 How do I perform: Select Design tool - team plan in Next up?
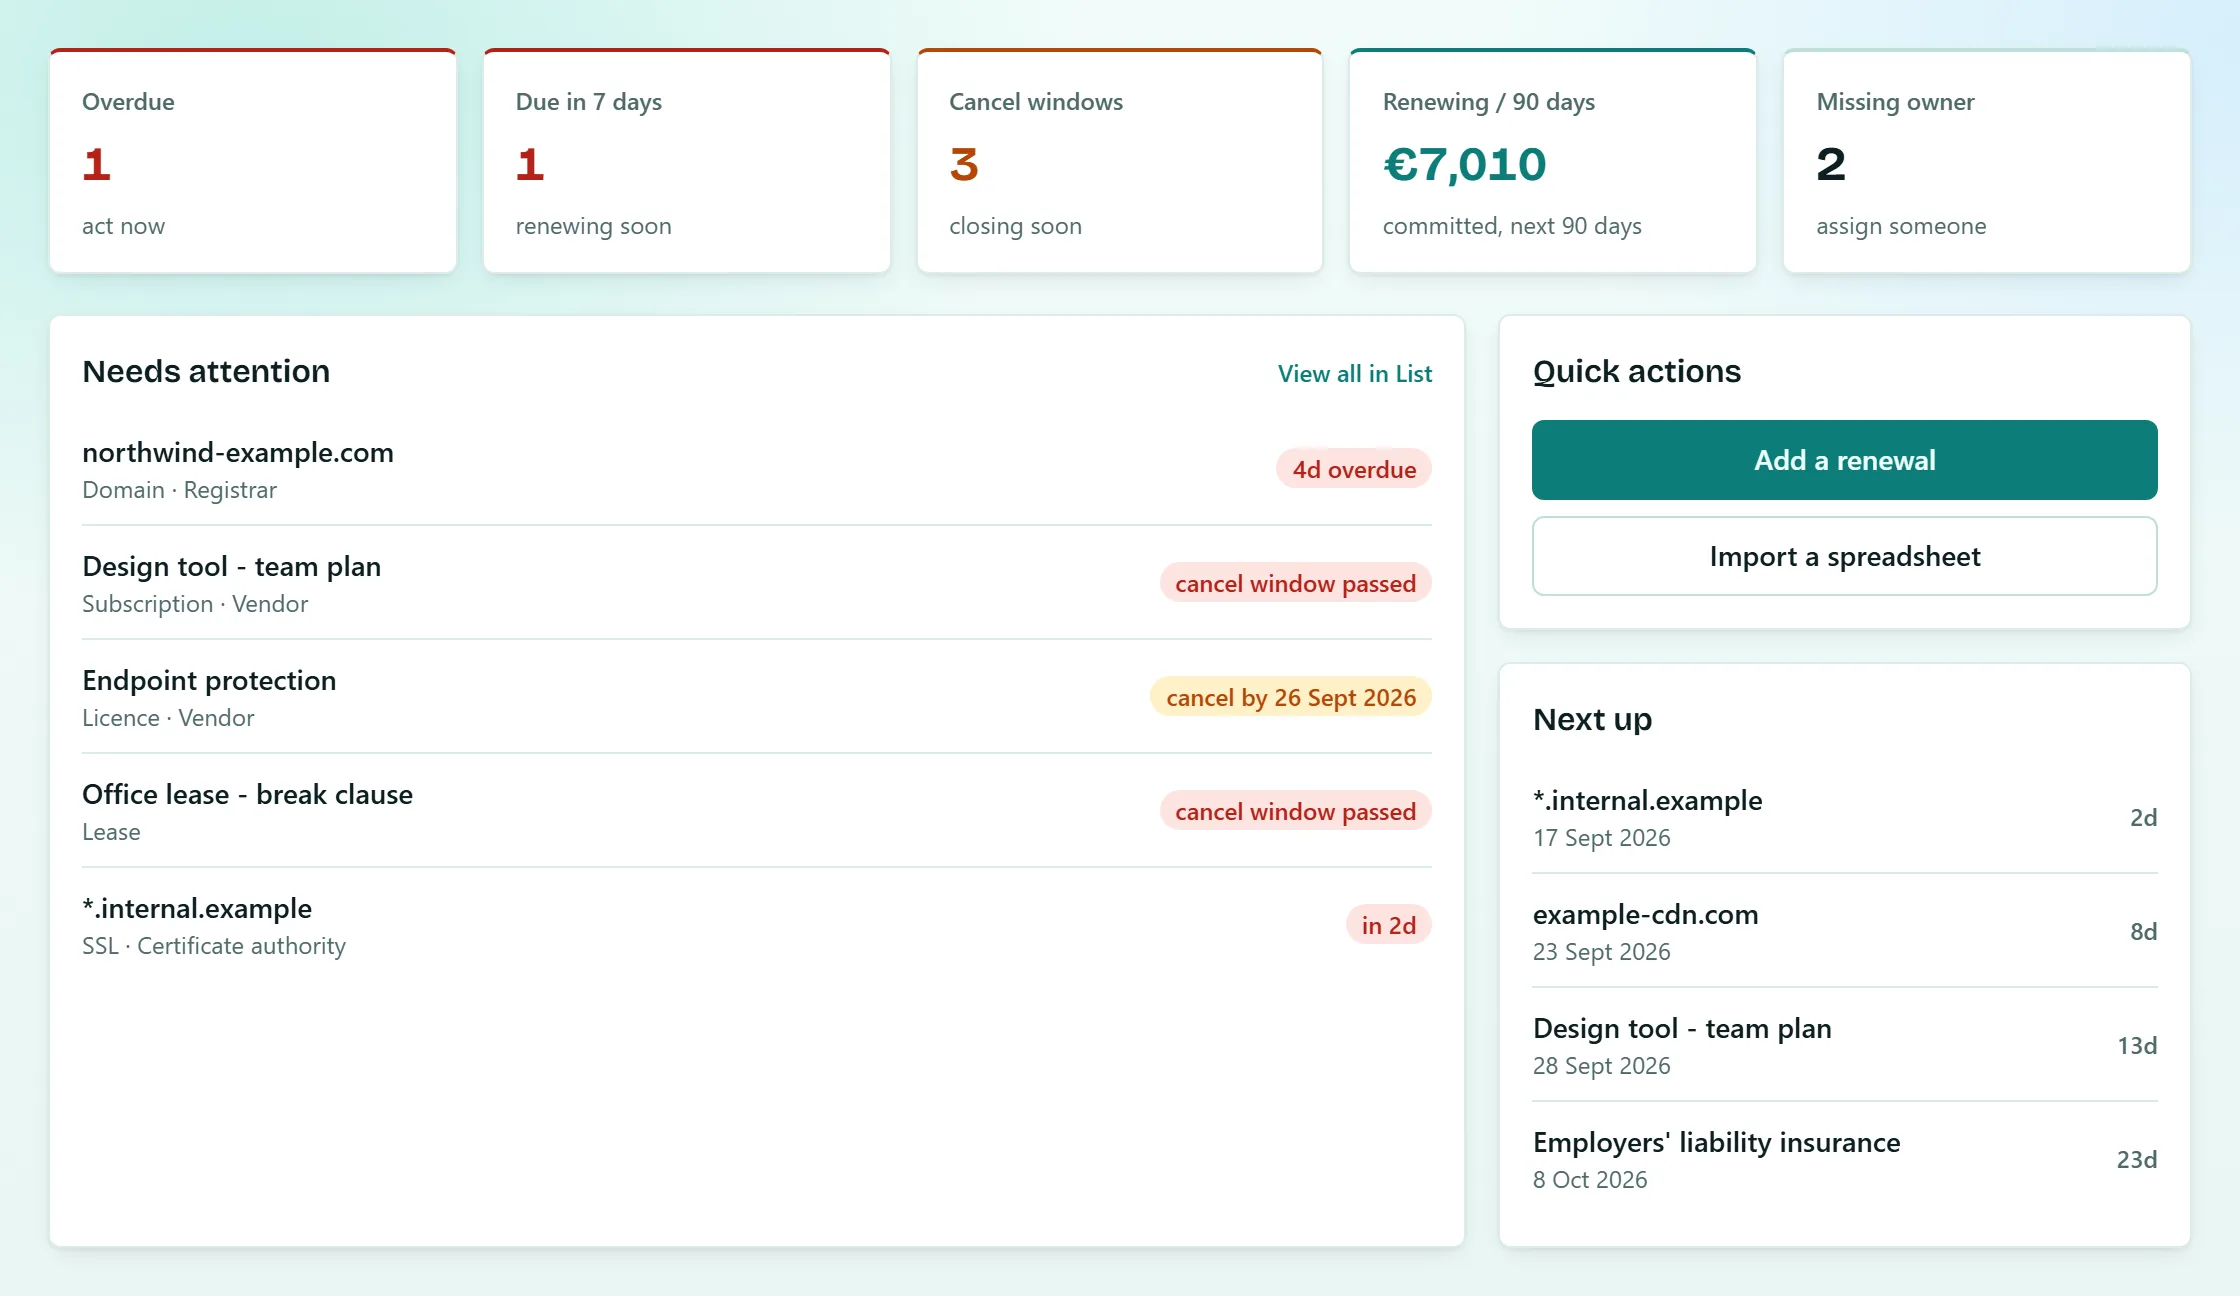point(1844,1045)
